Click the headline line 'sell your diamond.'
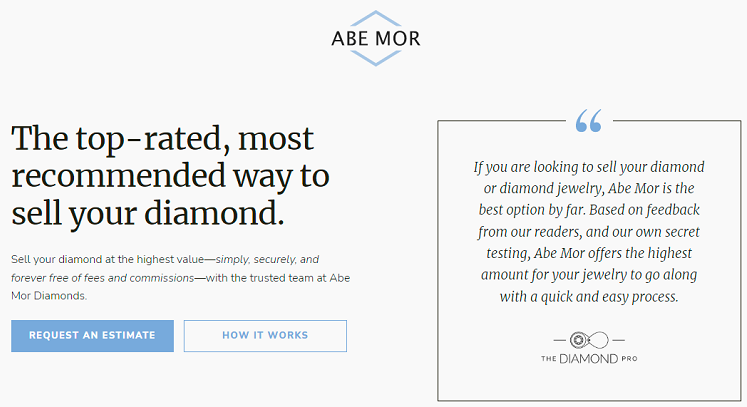The height and width of the screenshot is (407, 747). tap(148, 214)
